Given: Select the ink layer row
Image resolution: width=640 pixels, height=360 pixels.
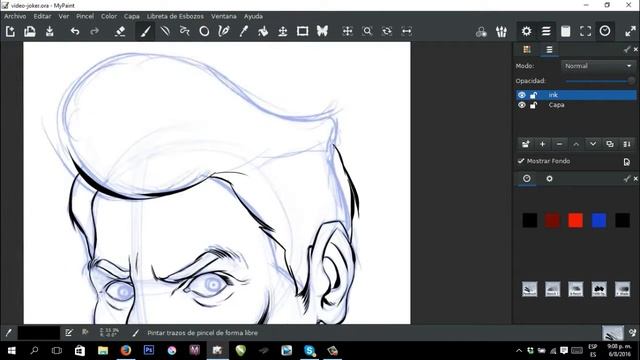Looking at the screenshot, I should coord(576,95).
